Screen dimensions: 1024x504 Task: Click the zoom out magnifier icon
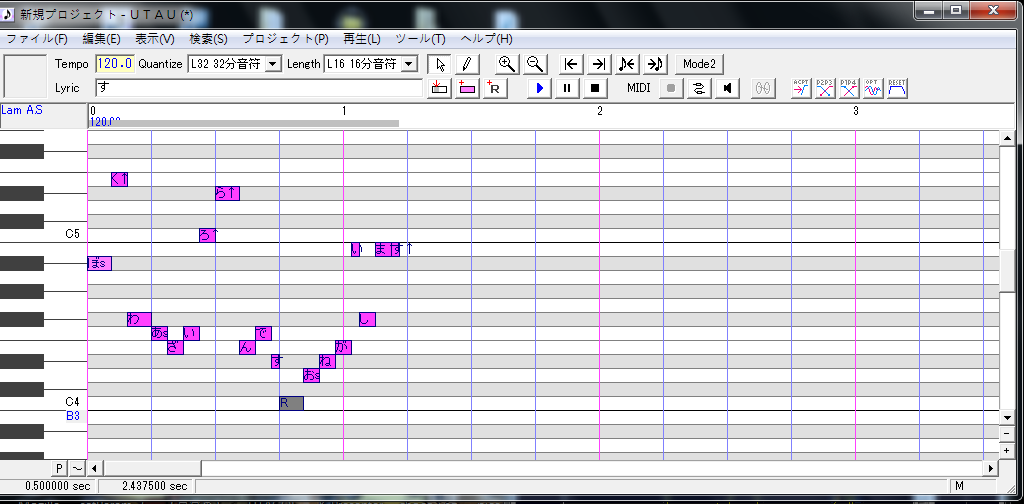tap(535, 64)
